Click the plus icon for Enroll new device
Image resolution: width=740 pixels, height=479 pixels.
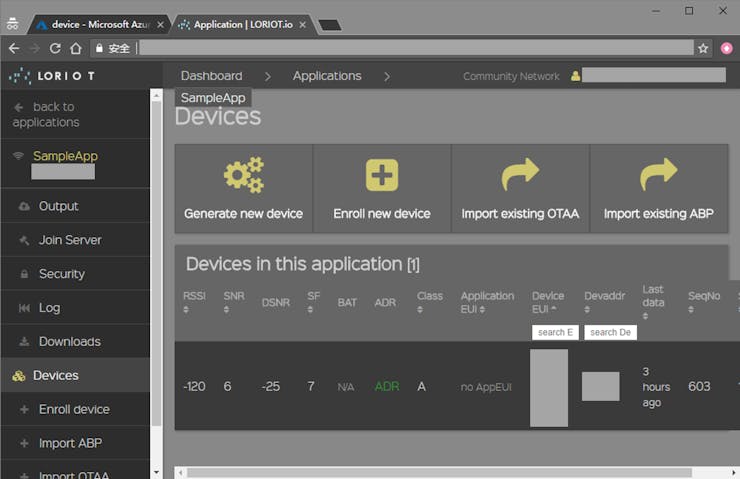(x=382, y=175)
